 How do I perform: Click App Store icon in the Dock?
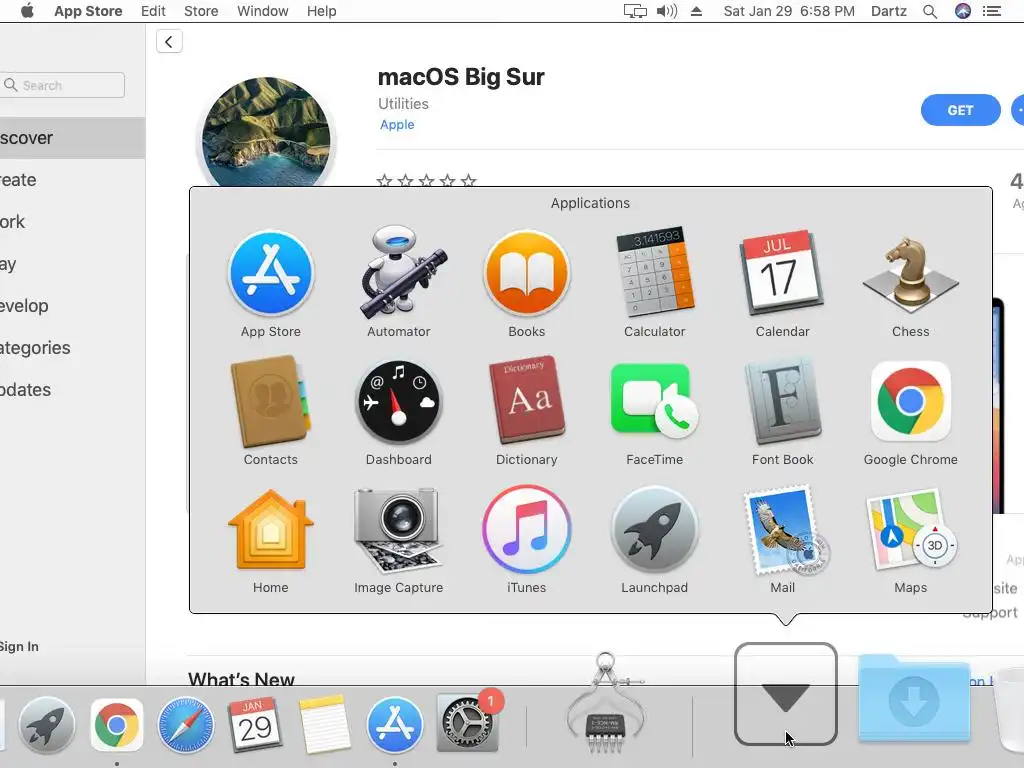pos(394,725)
